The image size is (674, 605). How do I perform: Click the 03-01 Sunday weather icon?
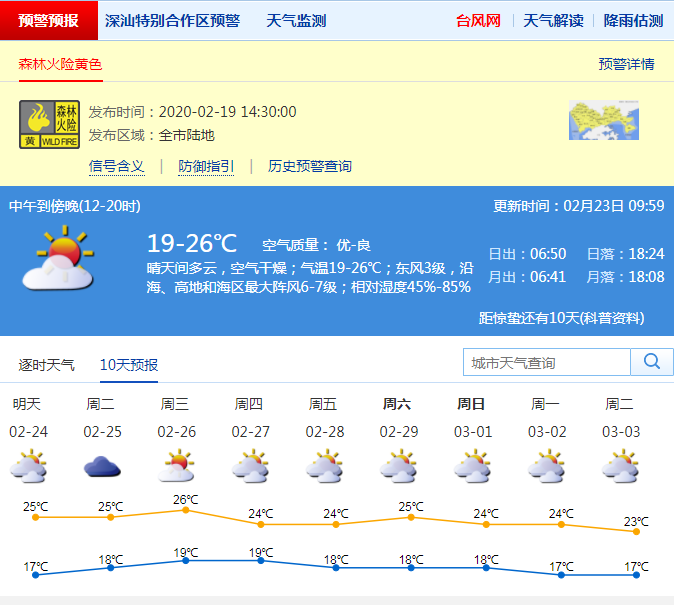point(472,466)
